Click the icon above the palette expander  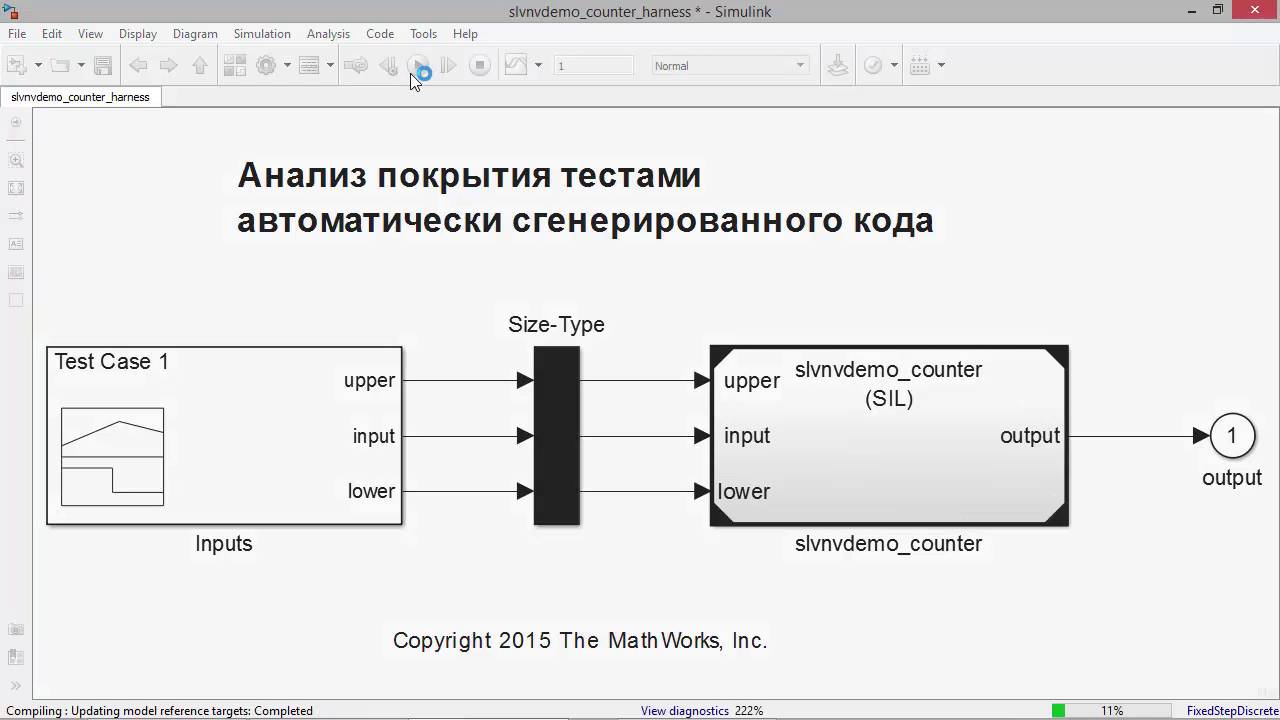pyautogui.click(x=16, y=657)
